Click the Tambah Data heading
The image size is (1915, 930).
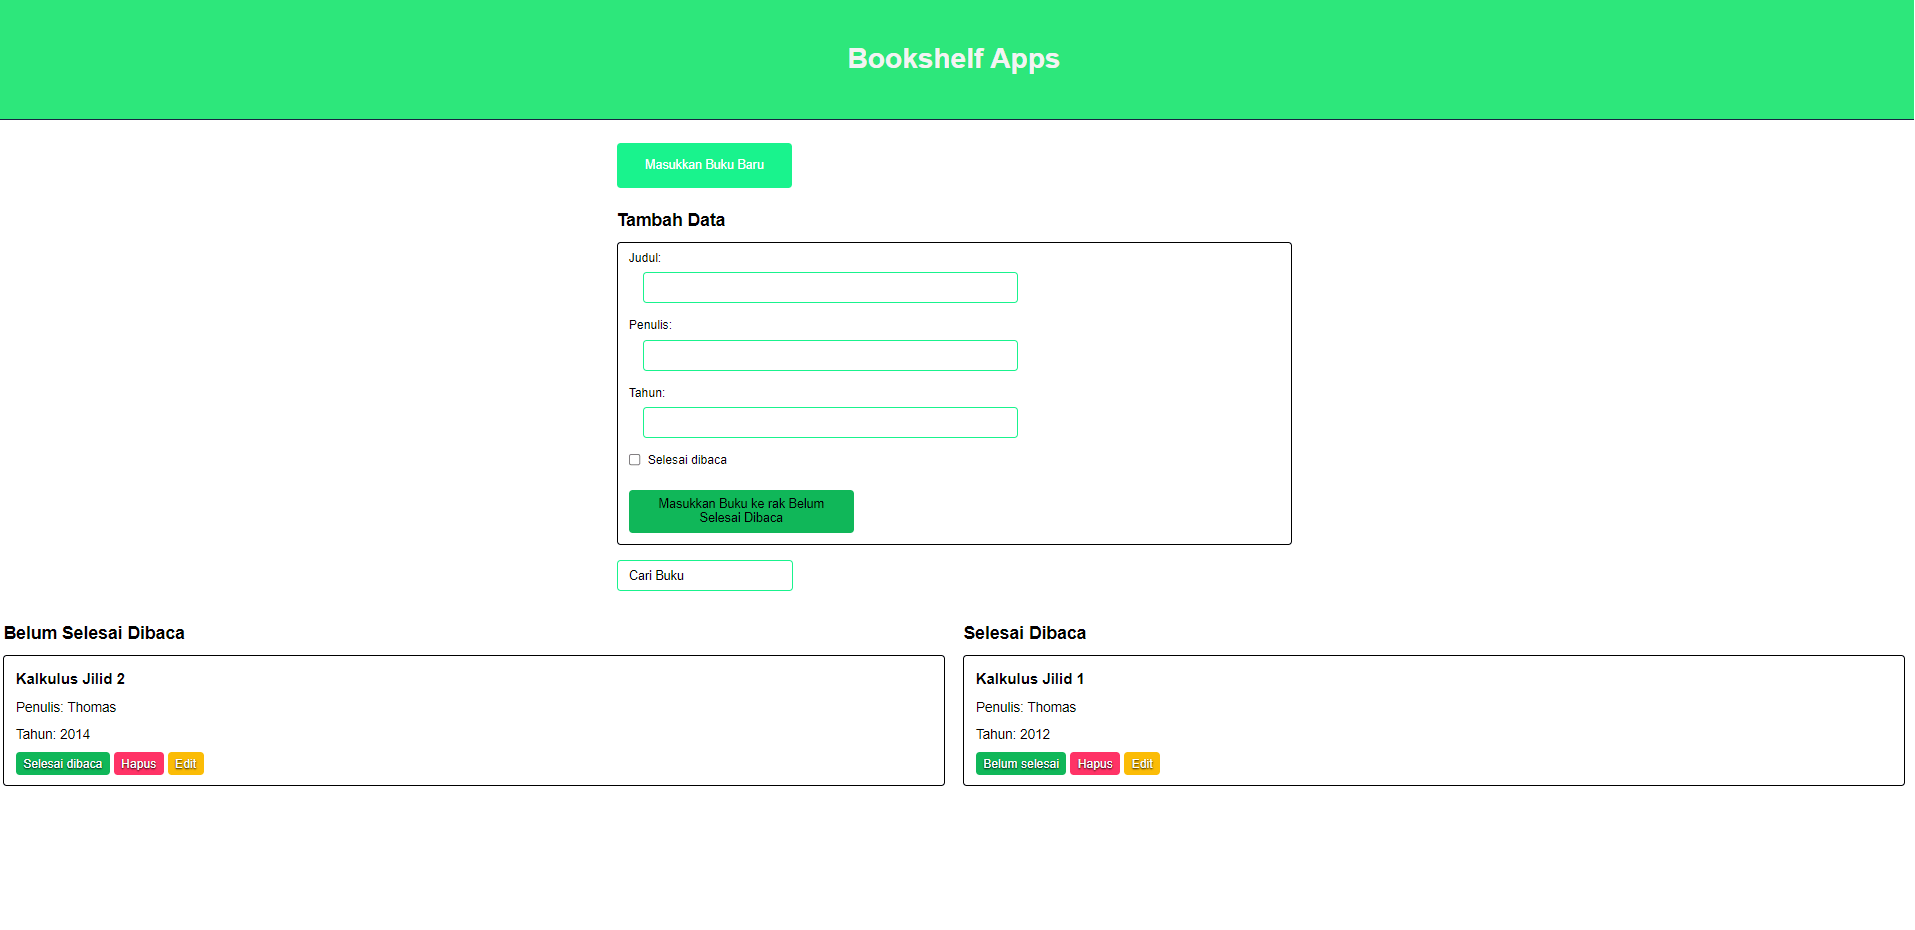671,219
